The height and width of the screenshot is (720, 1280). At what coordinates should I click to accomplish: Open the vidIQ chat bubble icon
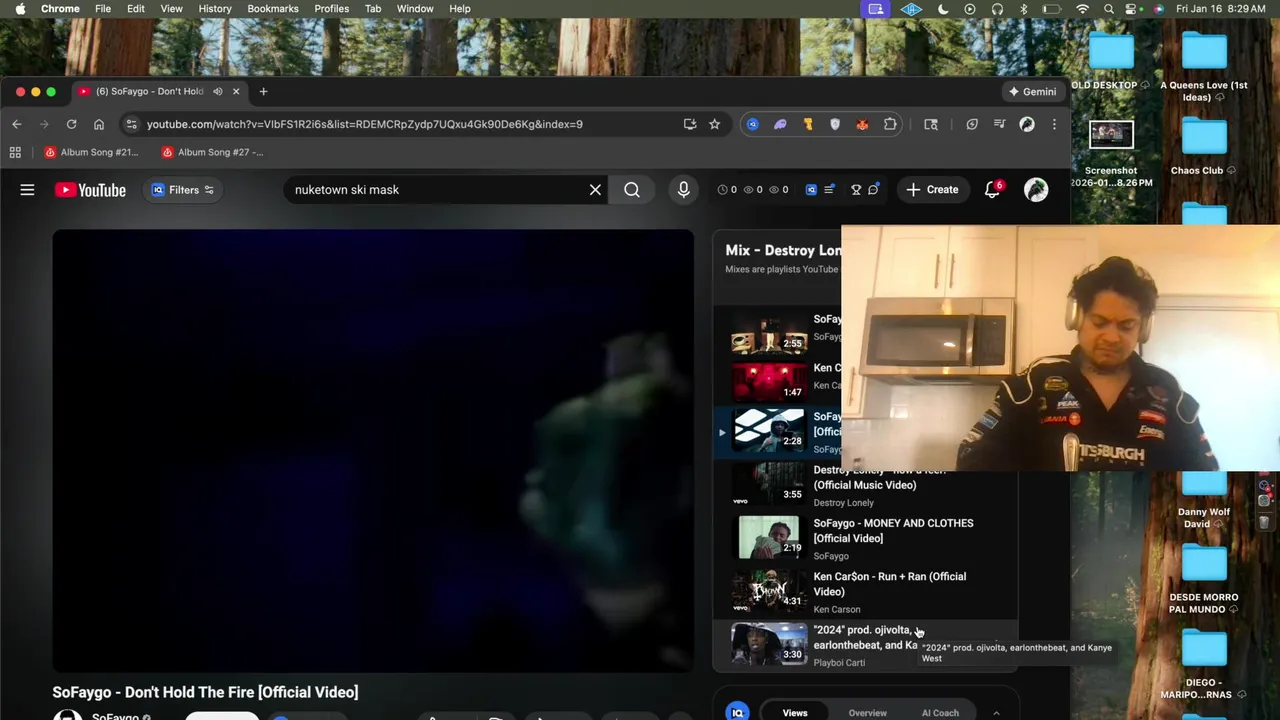click(873, 190)
